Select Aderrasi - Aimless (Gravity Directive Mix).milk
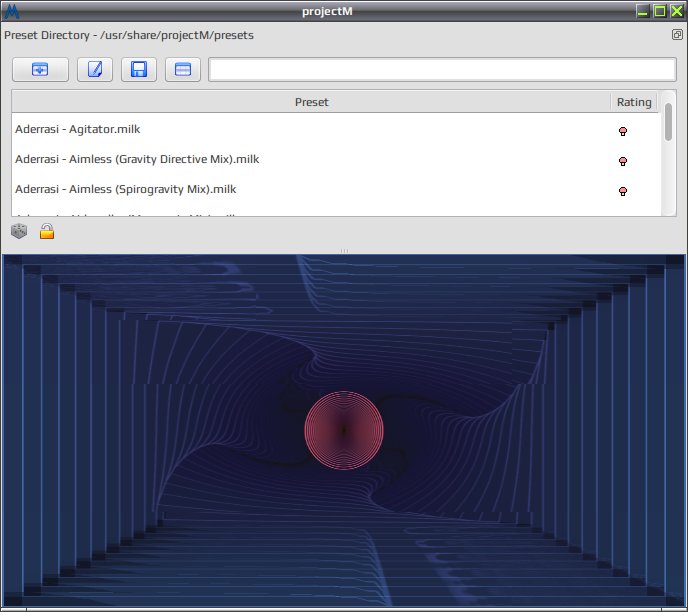 pos(137,159)
